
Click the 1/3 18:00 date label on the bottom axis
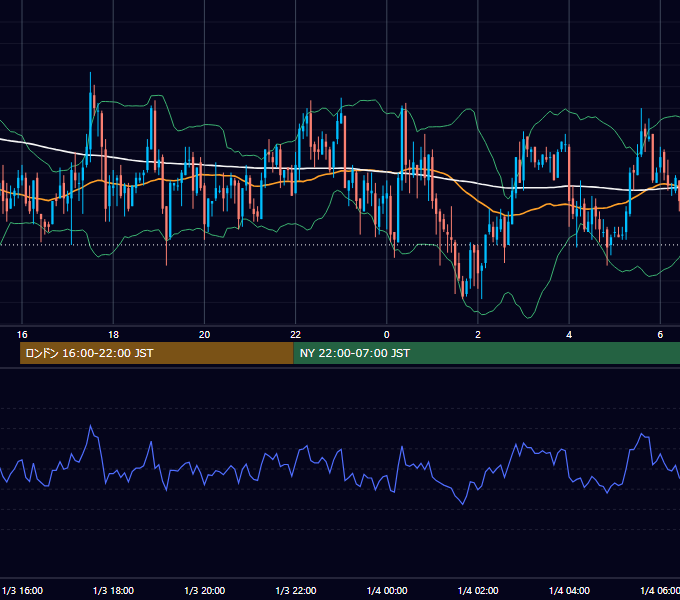(x=113, y=590)
